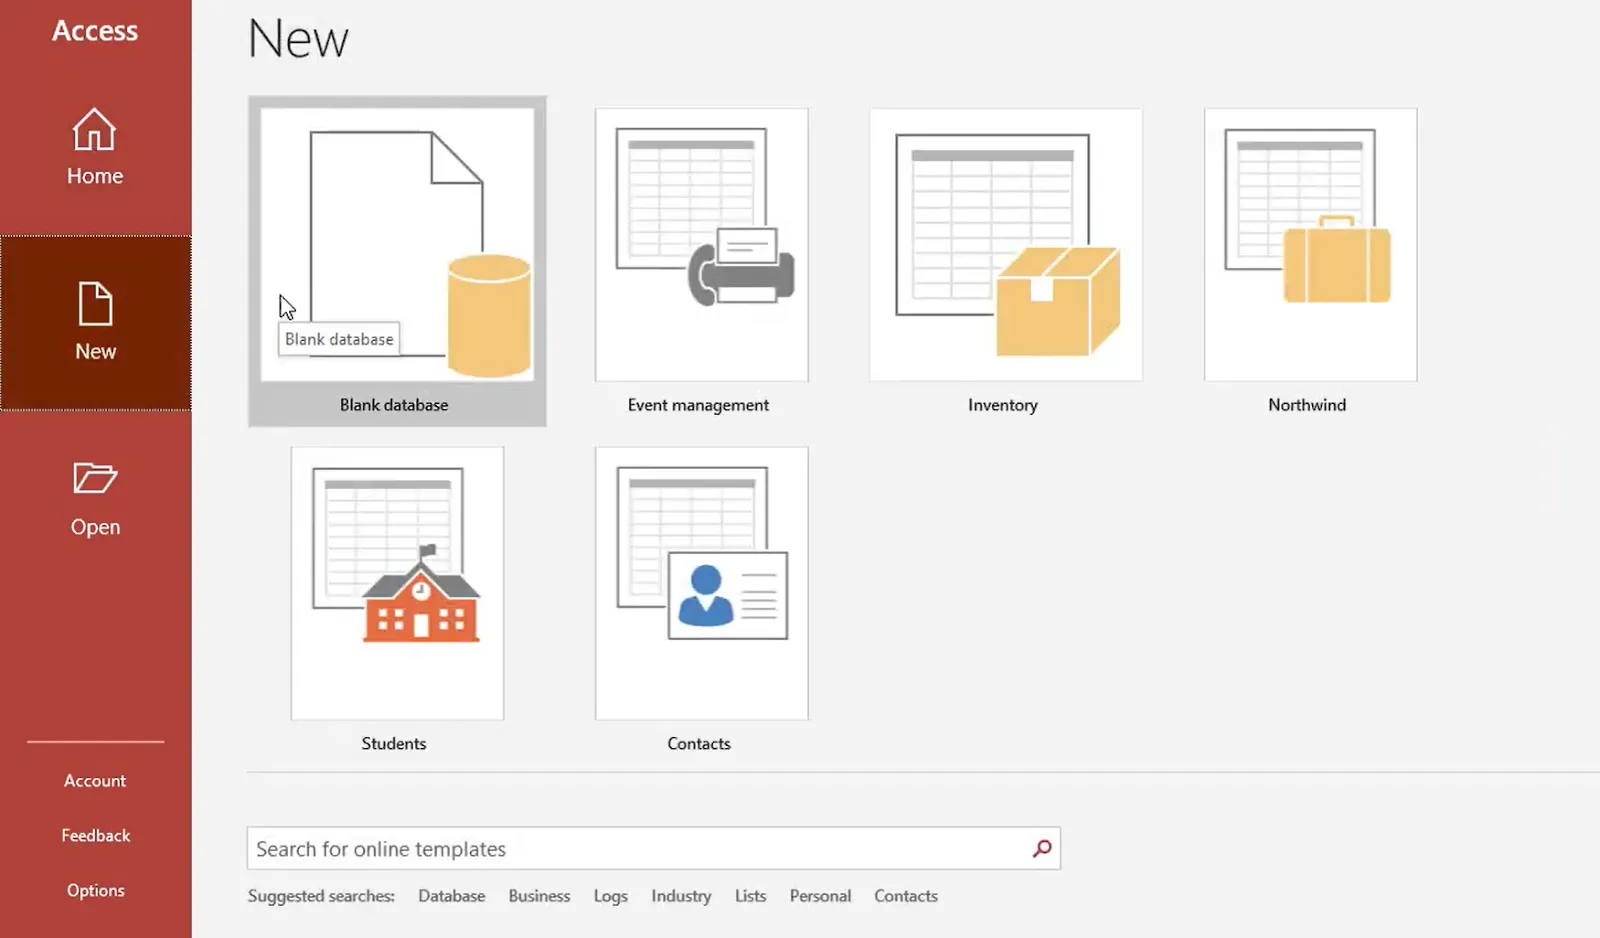Click the Lists suggested search
Image resolution: width=1600 pixels, height=938 pixels.
pos(750,896)
